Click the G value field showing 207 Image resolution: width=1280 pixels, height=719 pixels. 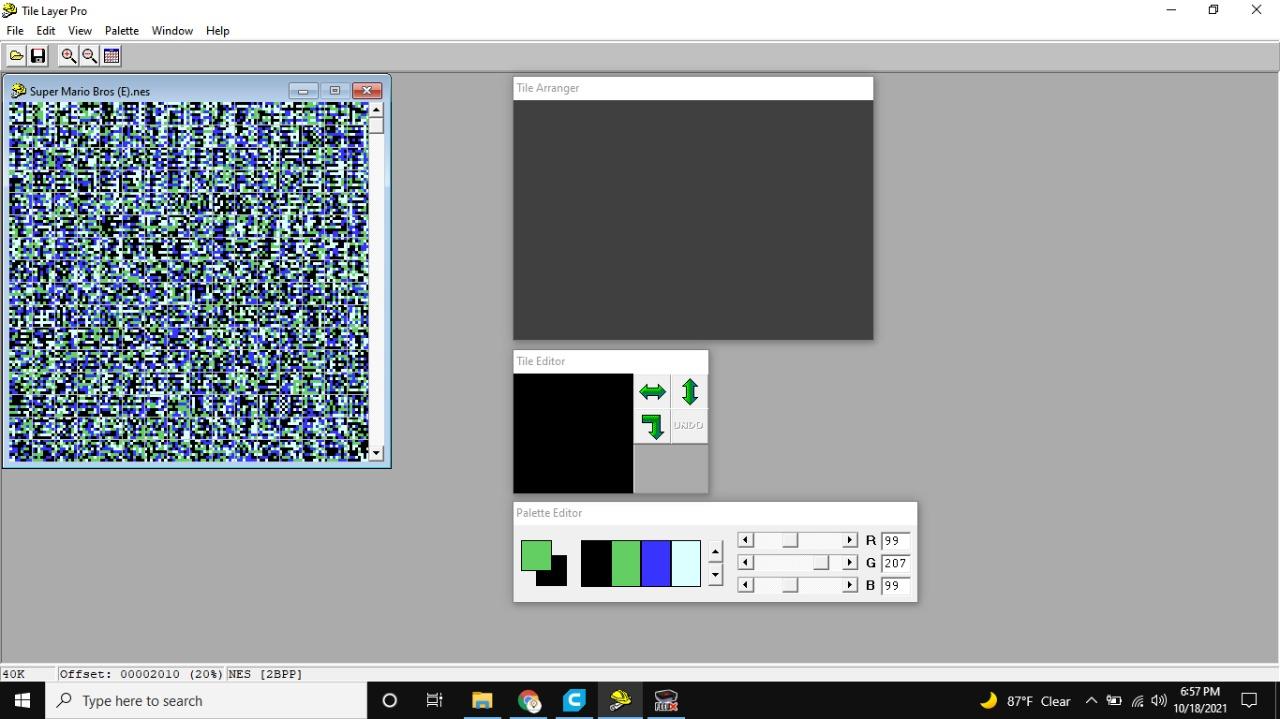coord(896,563)
